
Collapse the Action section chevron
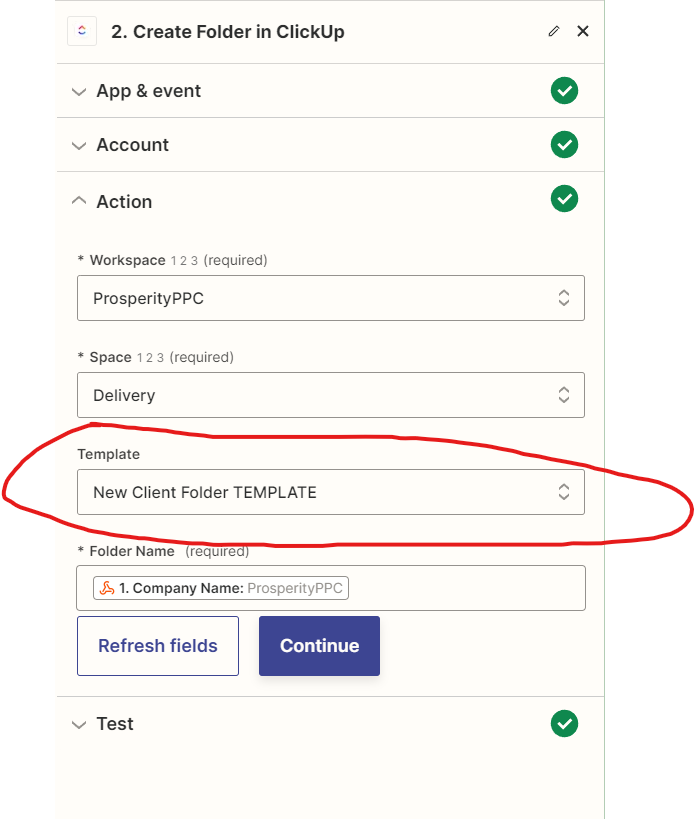coord(79,201)
